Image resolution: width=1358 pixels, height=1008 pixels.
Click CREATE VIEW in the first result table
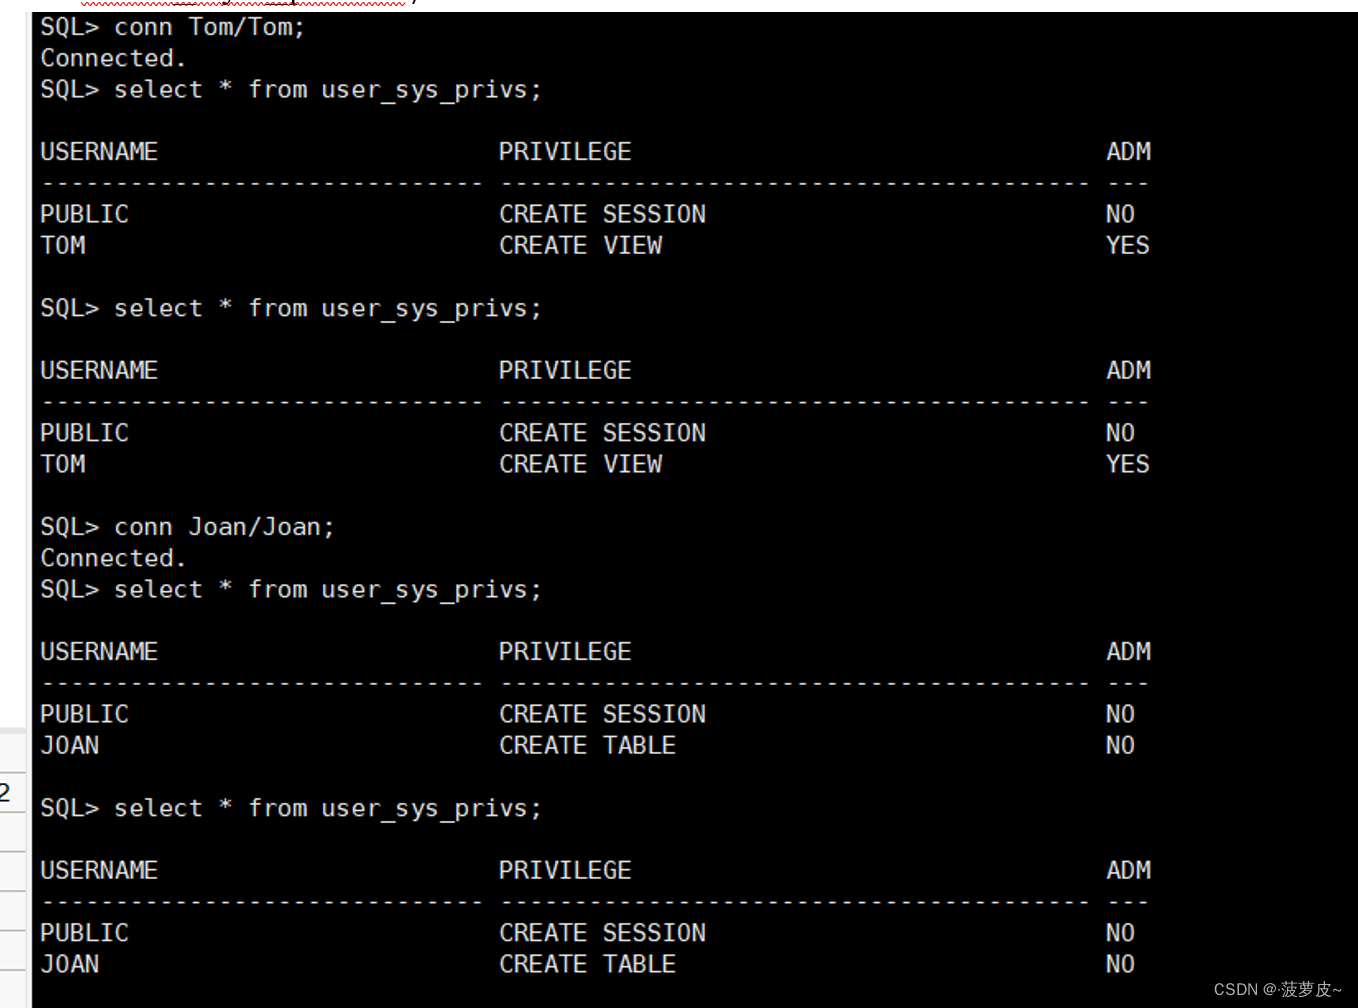click(x=580, y=246)
